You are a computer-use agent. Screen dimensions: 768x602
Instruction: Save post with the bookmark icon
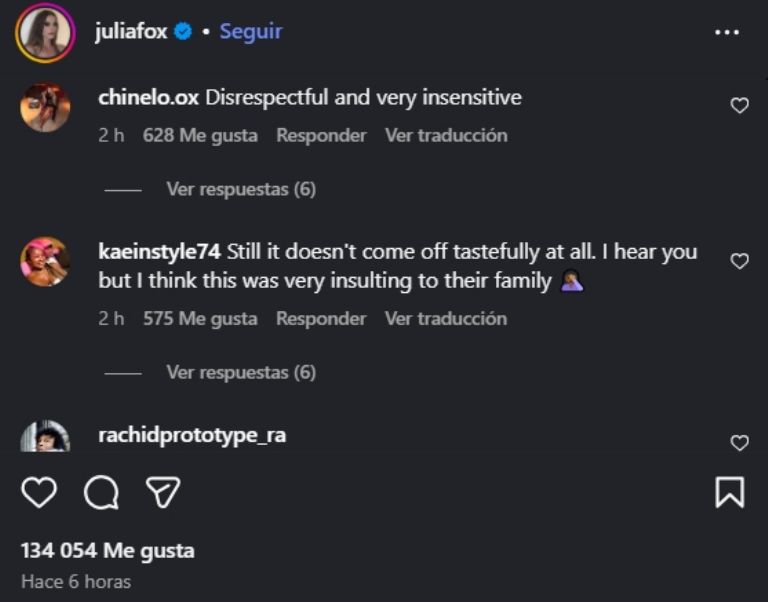point(729,492)
